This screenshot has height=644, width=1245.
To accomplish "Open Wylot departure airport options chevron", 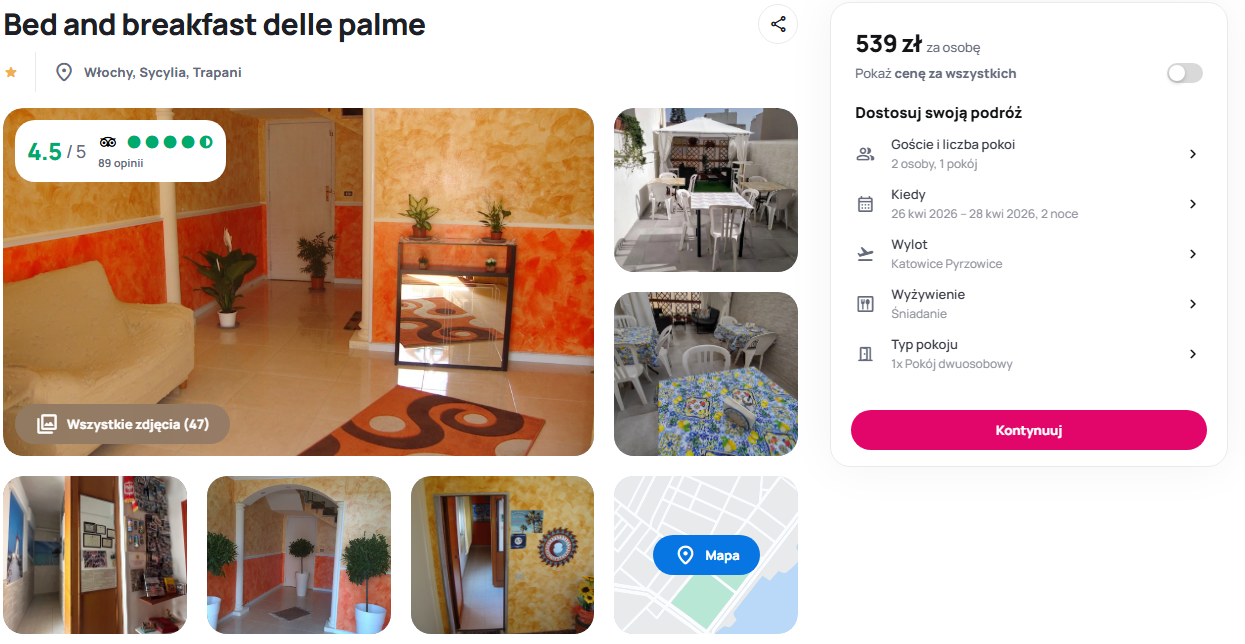I will [1193, 254].
